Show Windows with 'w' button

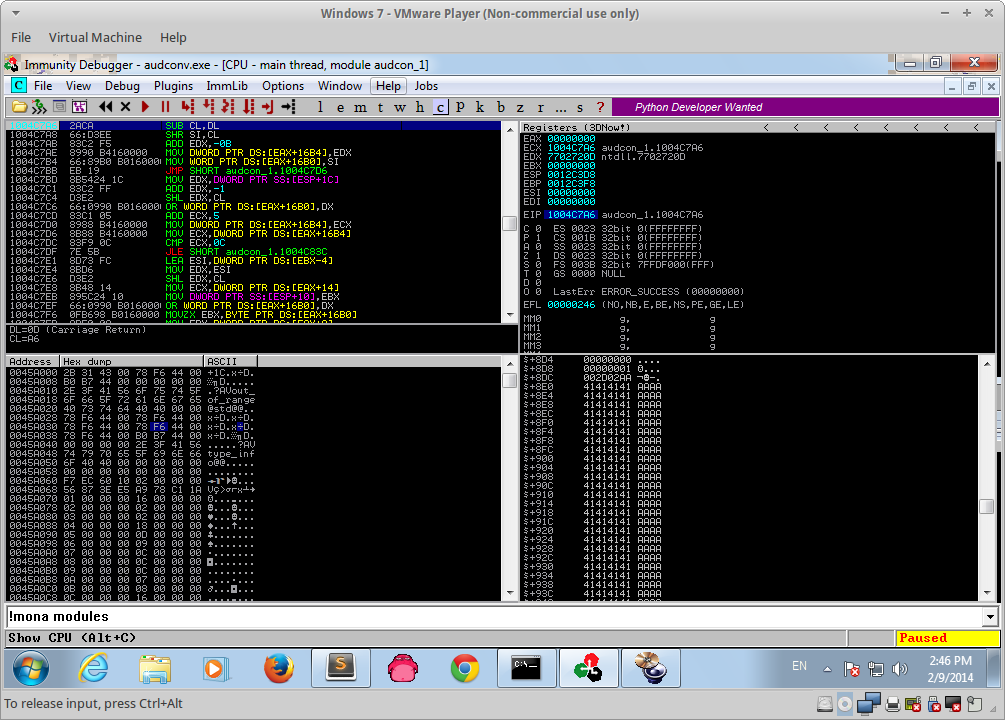point(400,107)
